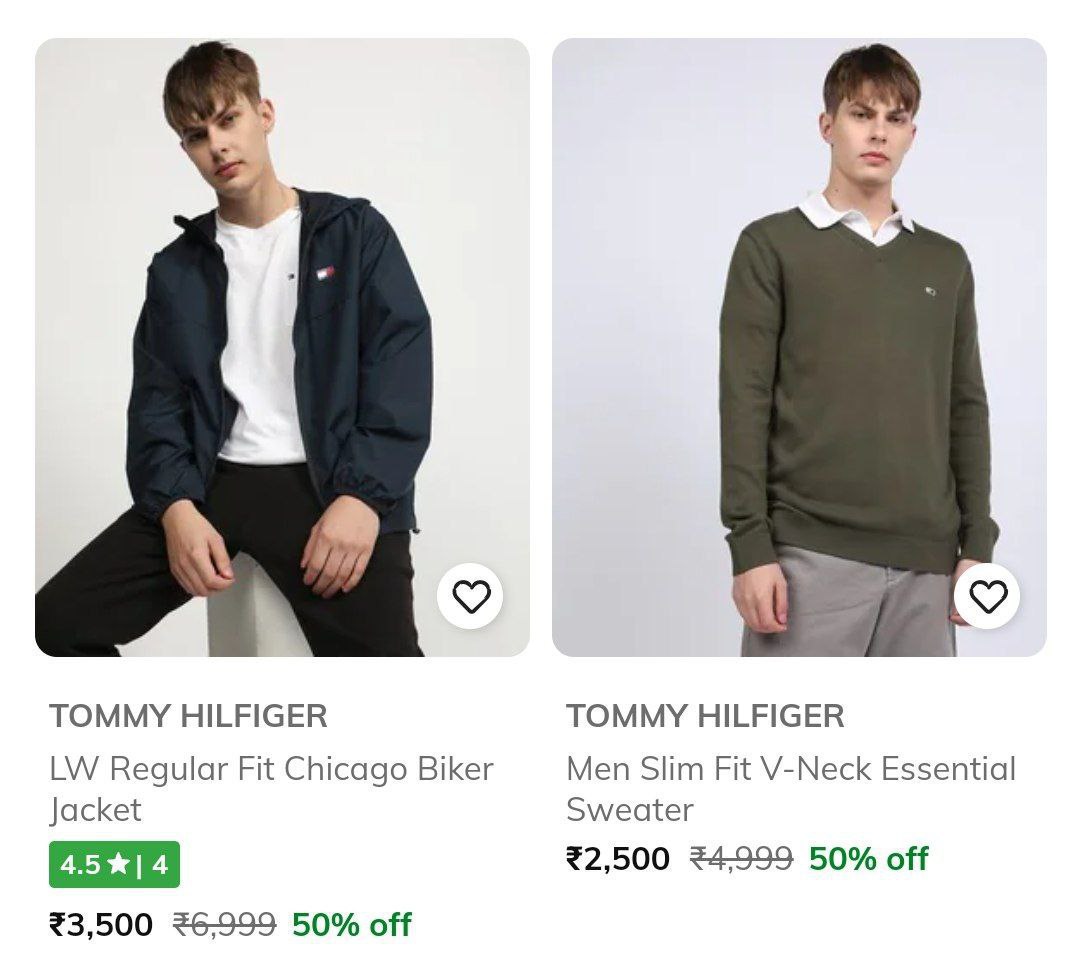Click the star icon in rating badge
The height and width of the screenshot is (959, 1080).
pyautogui.click(x=118, y=864)
